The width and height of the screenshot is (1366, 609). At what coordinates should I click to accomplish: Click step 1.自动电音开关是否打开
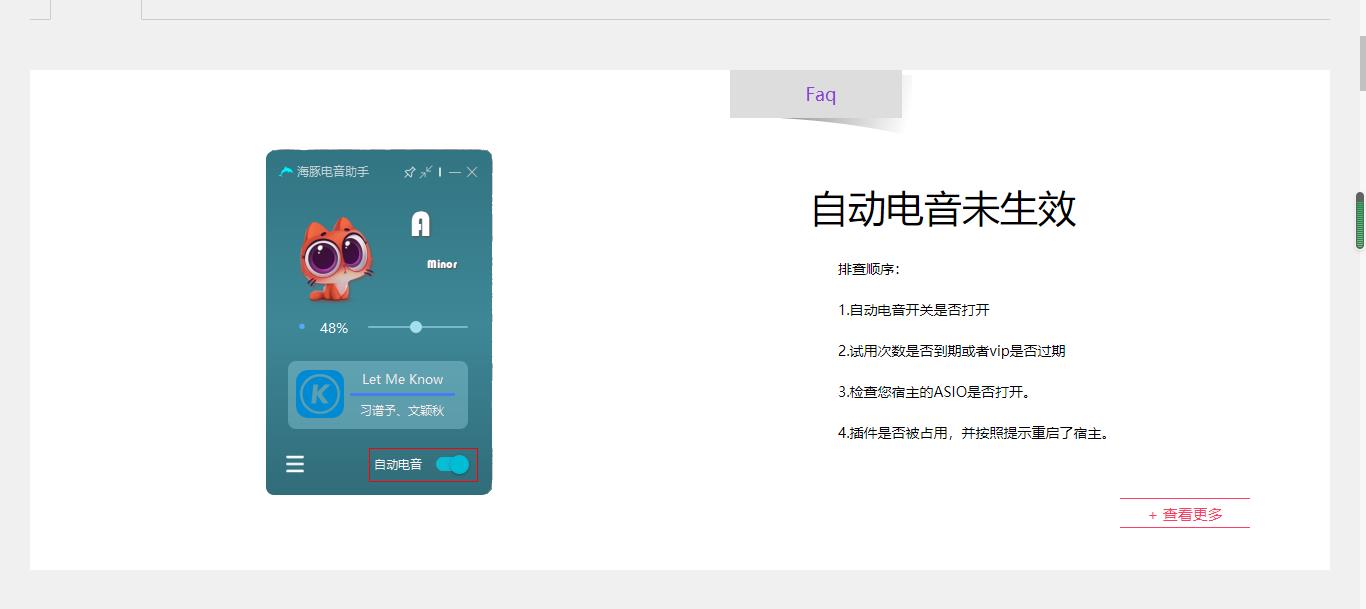pyautogui.click(x=914, y=310)
